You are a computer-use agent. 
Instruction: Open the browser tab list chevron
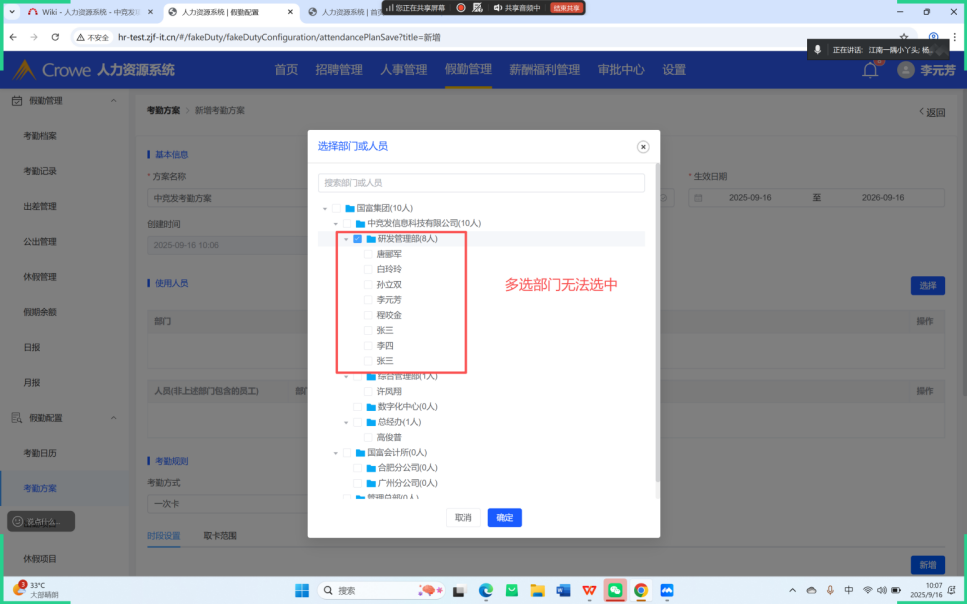[12, 12]
